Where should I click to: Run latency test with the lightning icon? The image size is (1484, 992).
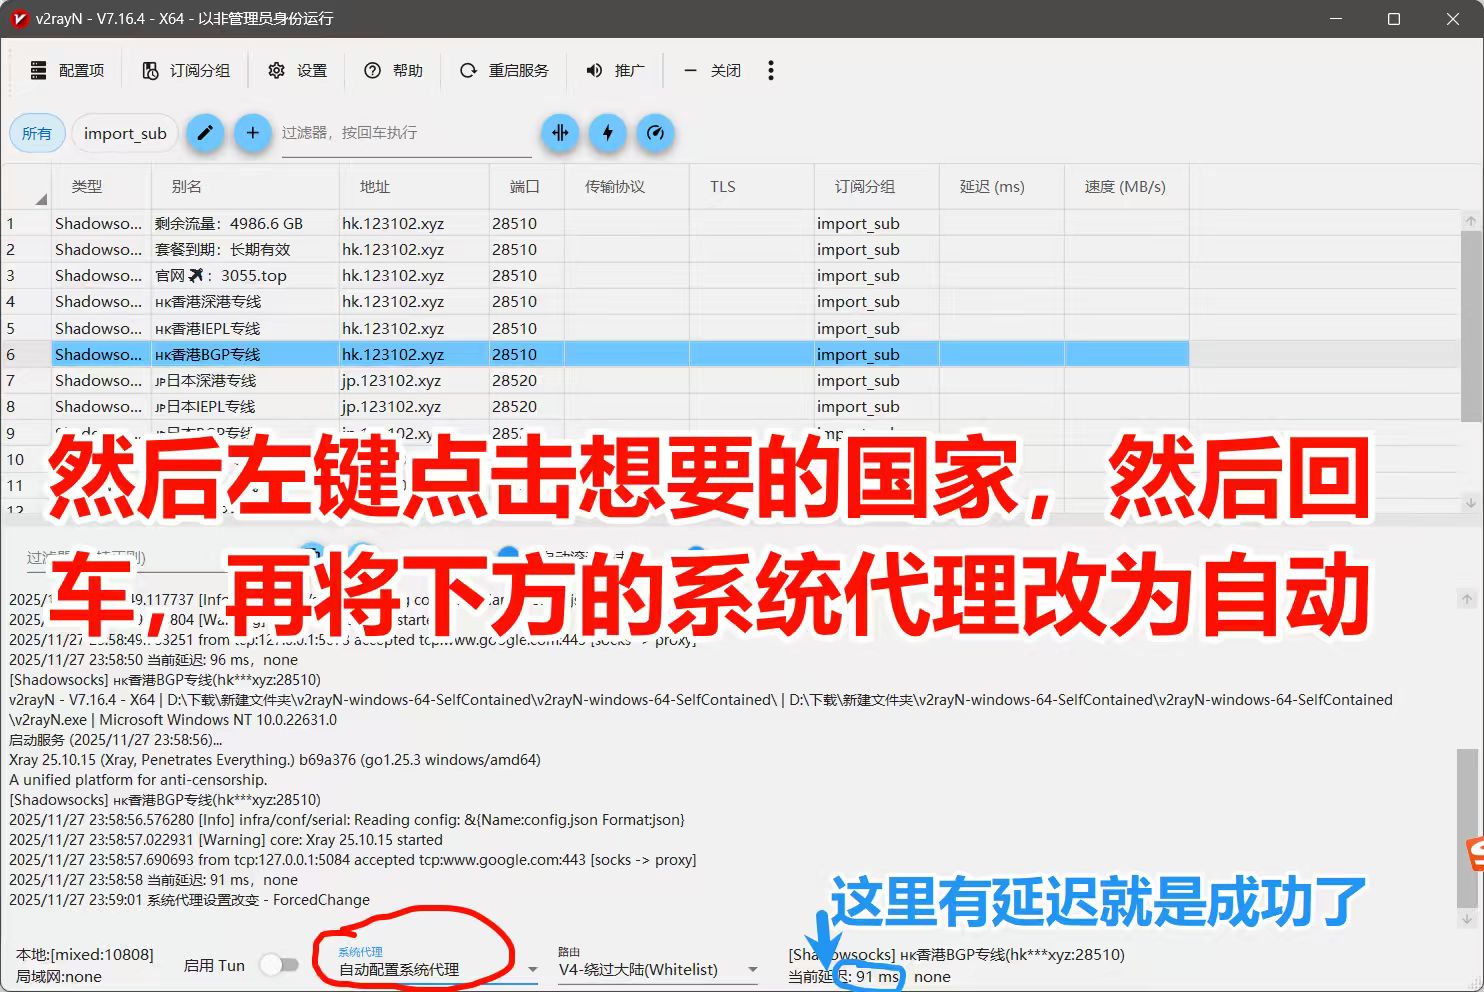point(608,133)
